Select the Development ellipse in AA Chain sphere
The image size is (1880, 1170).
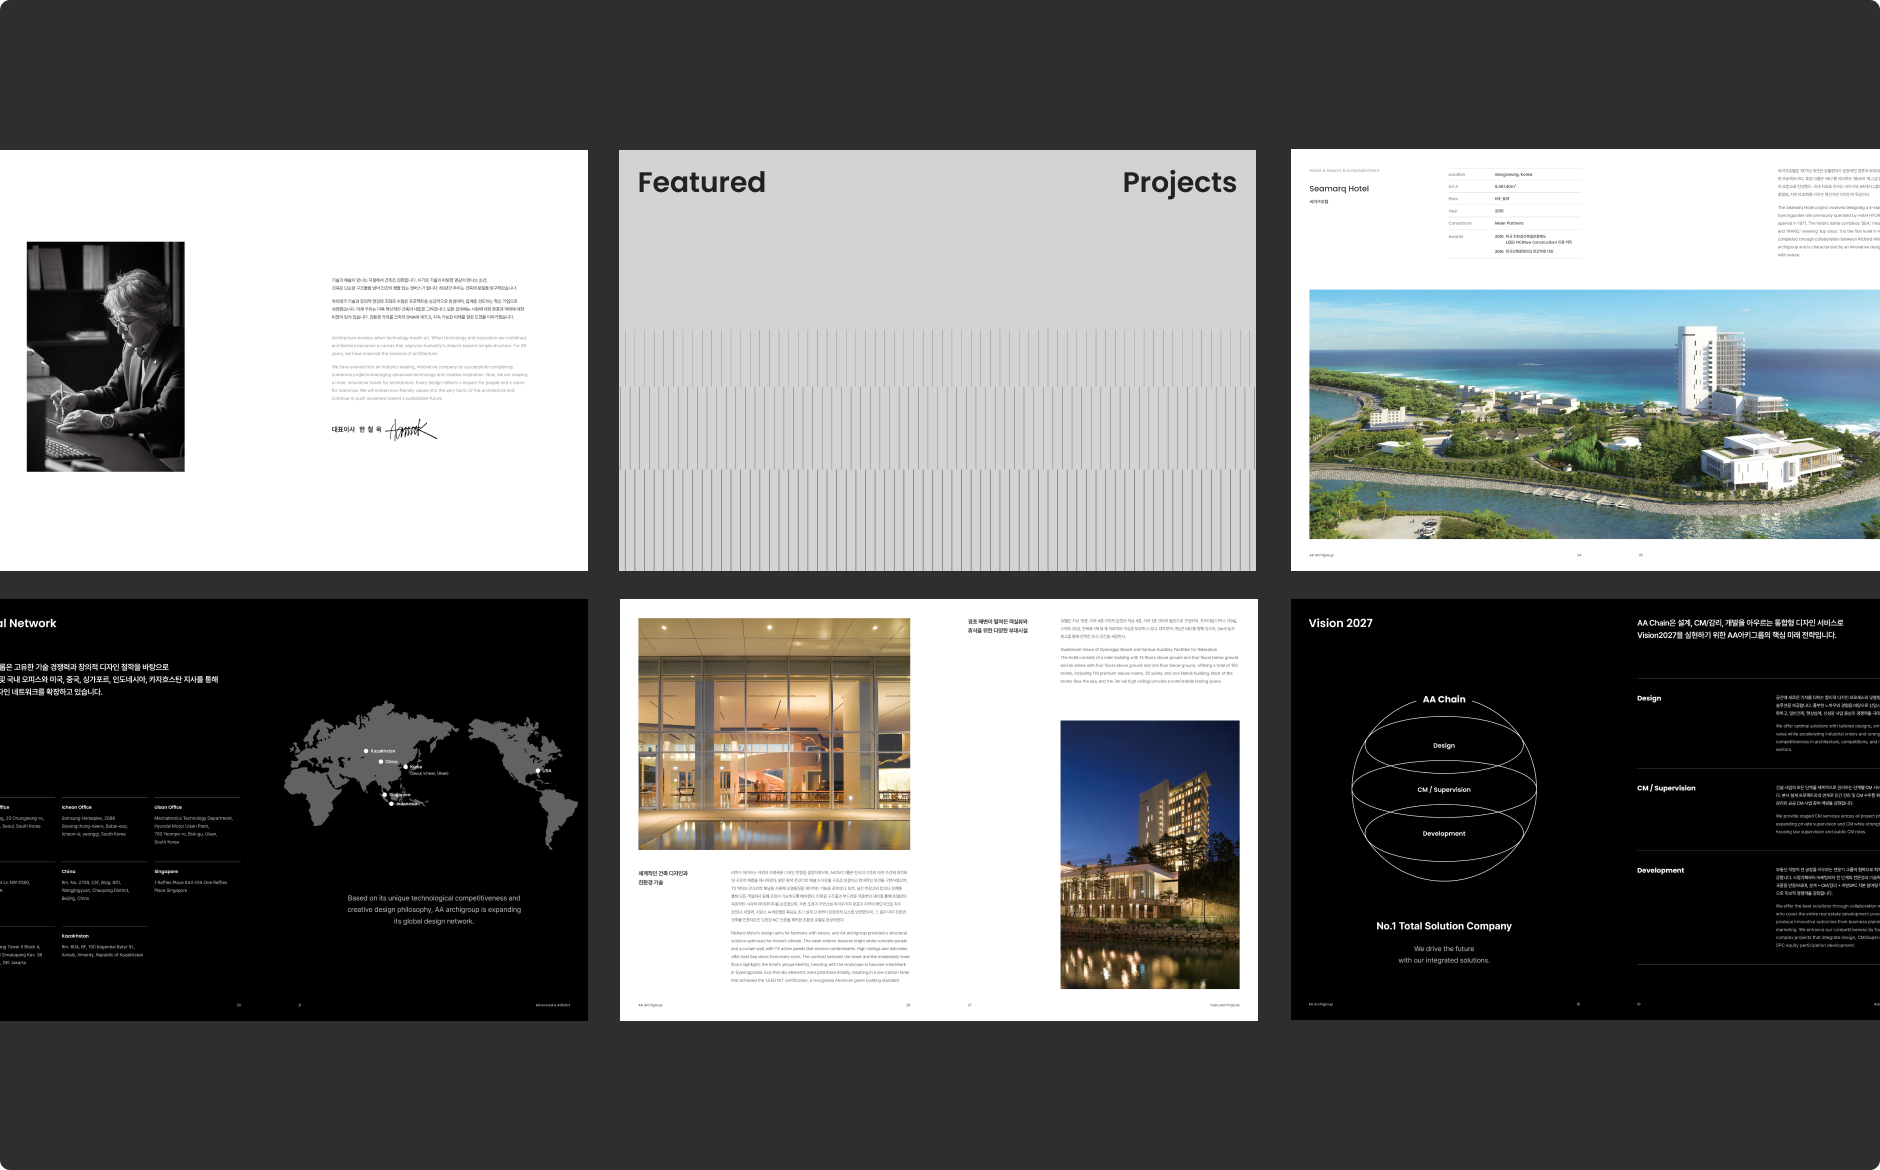click(1443, 833)
